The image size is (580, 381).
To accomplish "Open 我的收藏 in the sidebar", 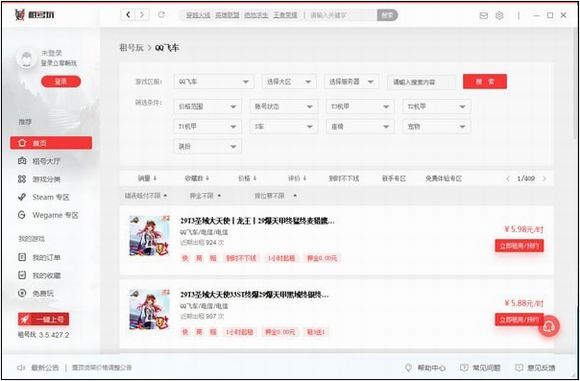I will (x=40, y=275).
